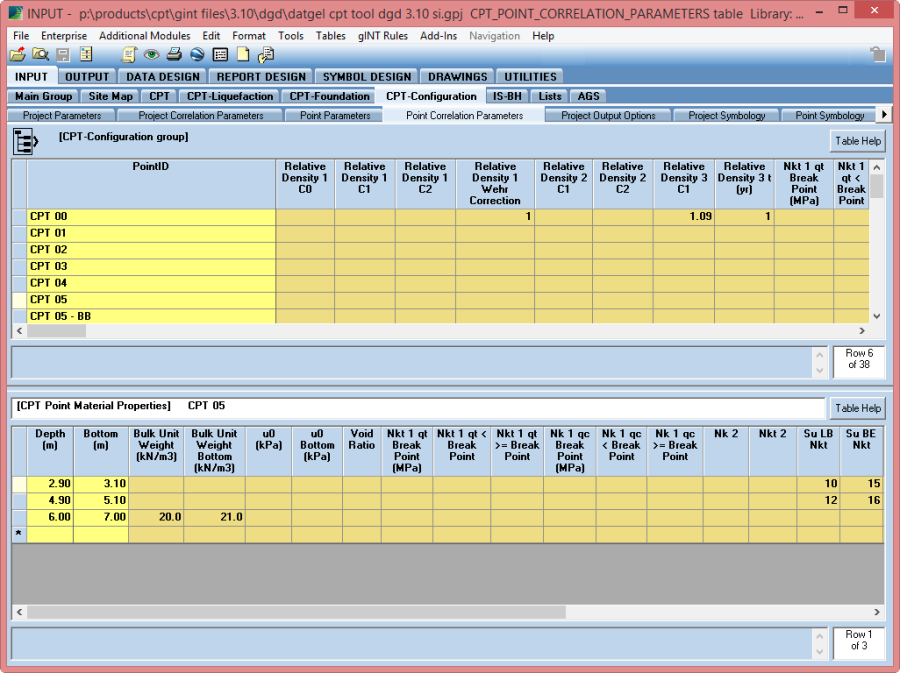The height and width of the screenshot is (673, 900).
Task: Click the open project folder icon
Action: pos(17,54)
